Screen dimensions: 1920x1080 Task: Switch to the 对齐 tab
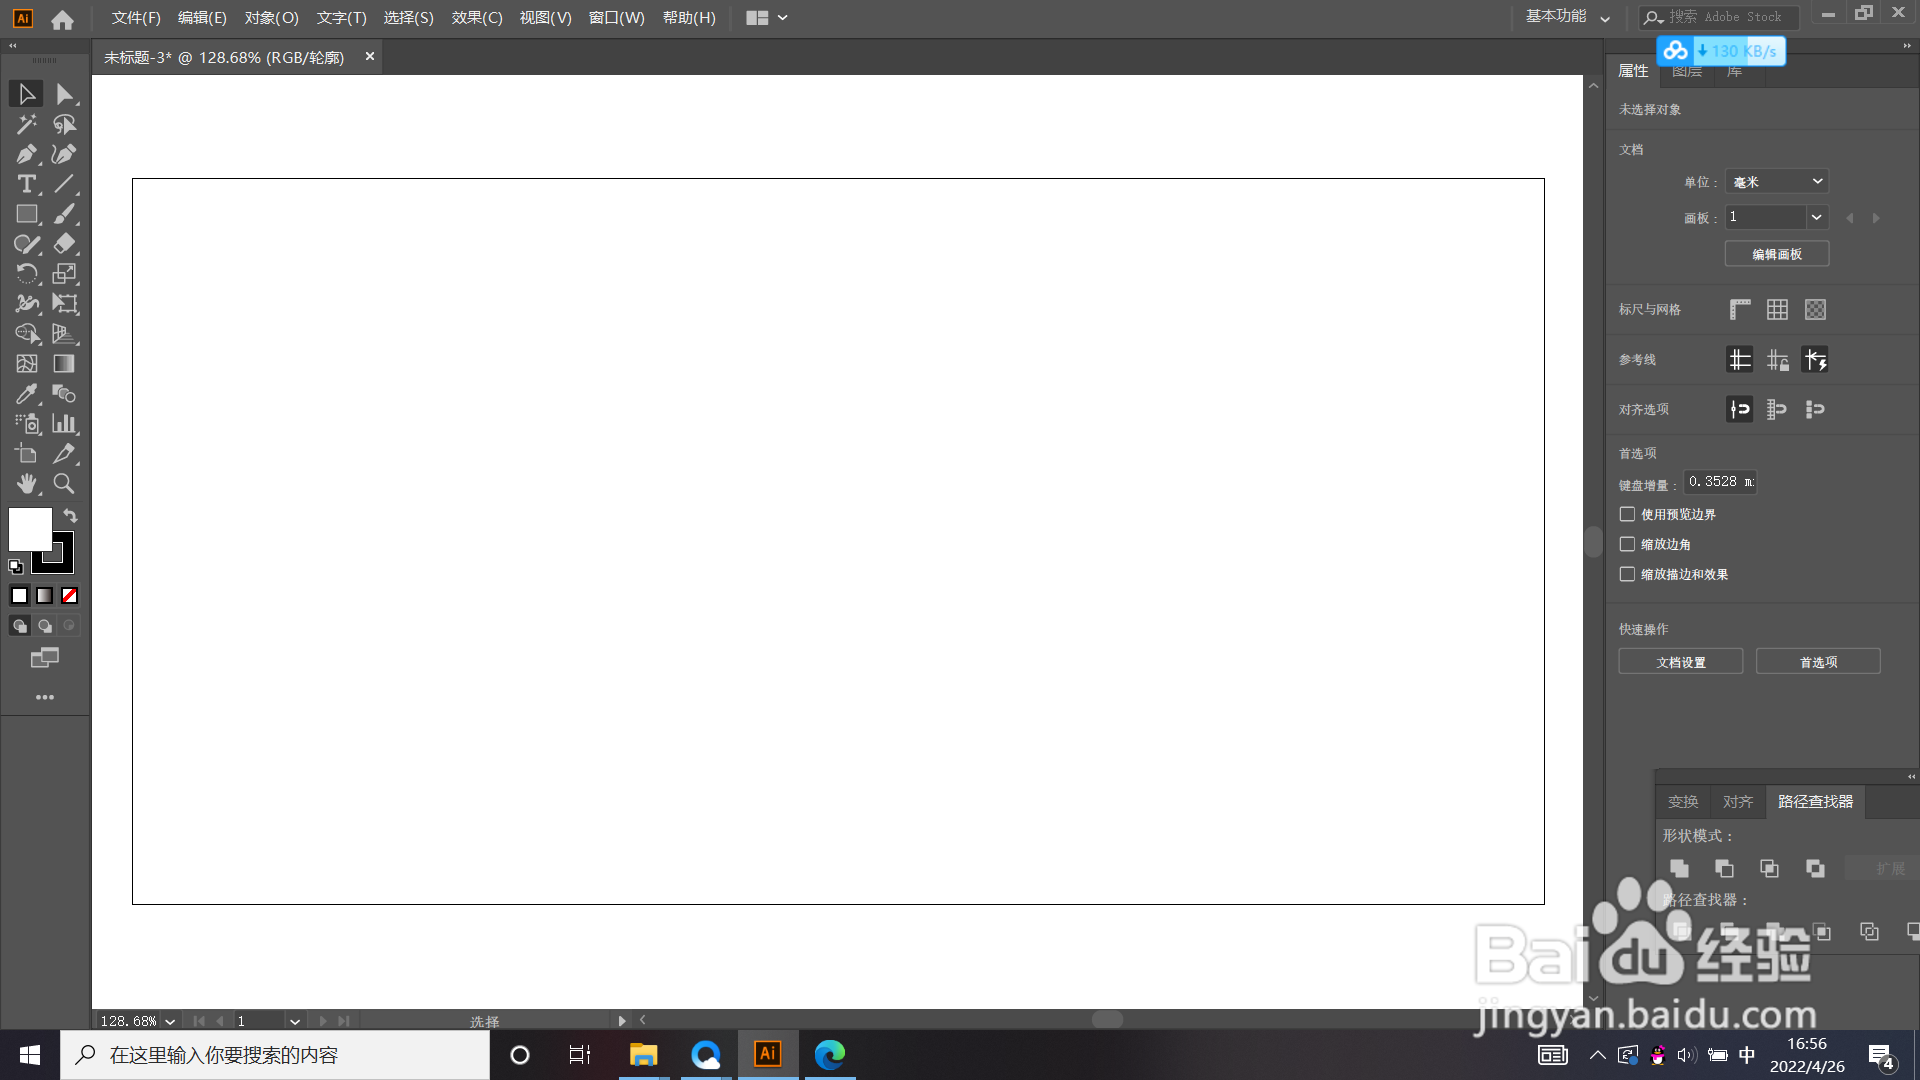pyautogui.click(x=1738, y=802)
